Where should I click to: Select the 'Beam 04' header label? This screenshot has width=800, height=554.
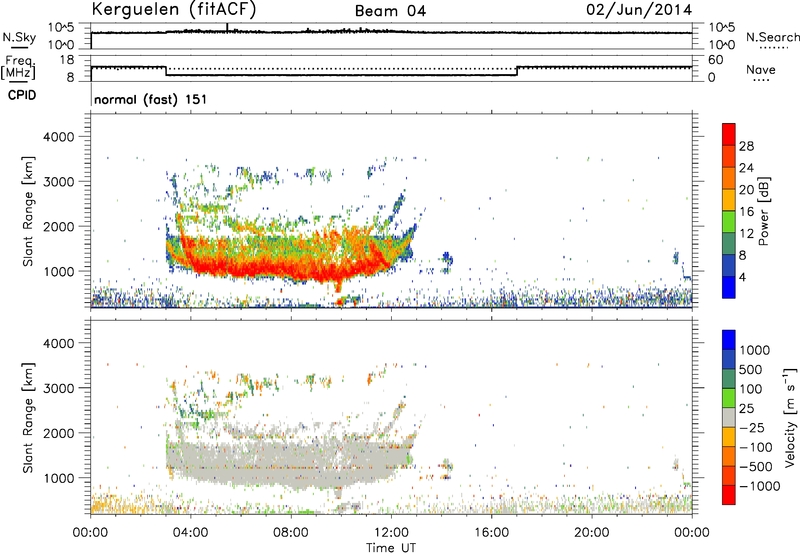click(x=390, y=11)
